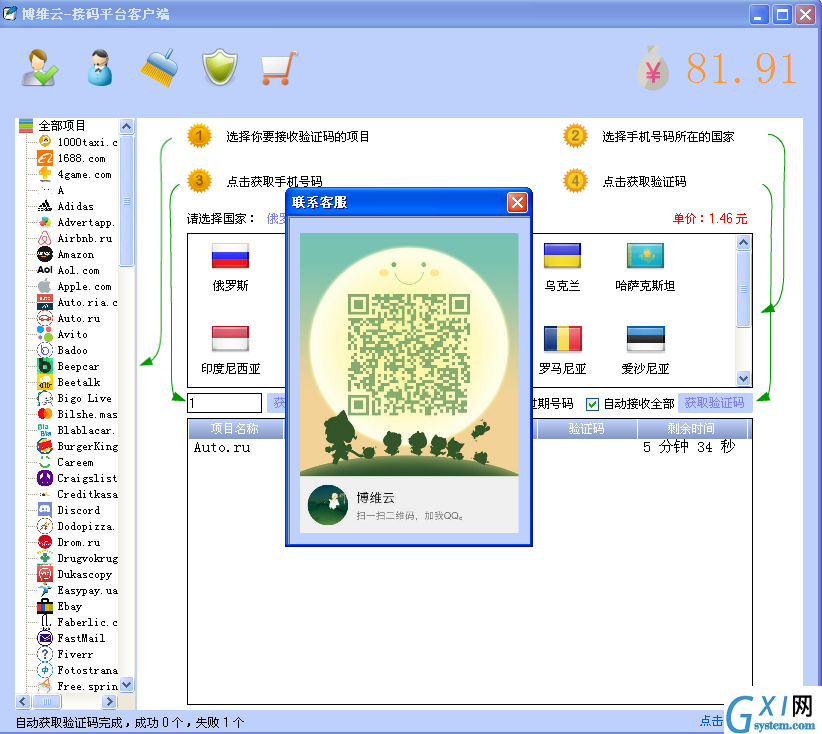The image size is (822, 734).
Task: Click project tree scroll left arrow
Action: tap(23, 701)
